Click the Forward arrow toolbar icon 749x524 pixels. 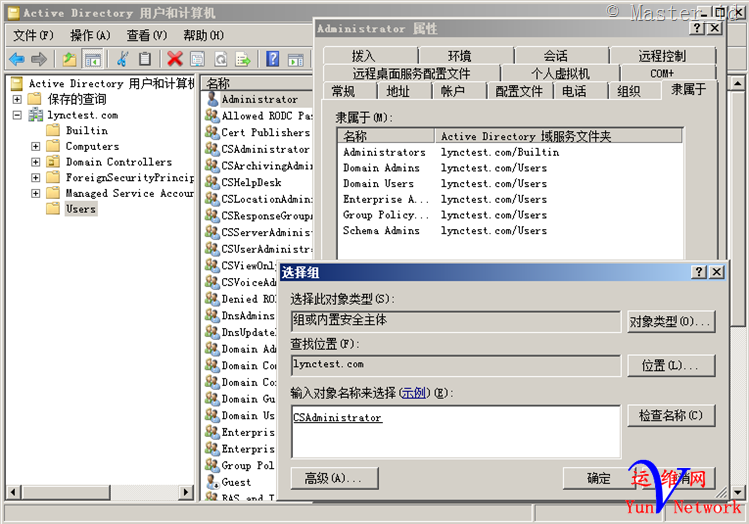click(39, 59)
